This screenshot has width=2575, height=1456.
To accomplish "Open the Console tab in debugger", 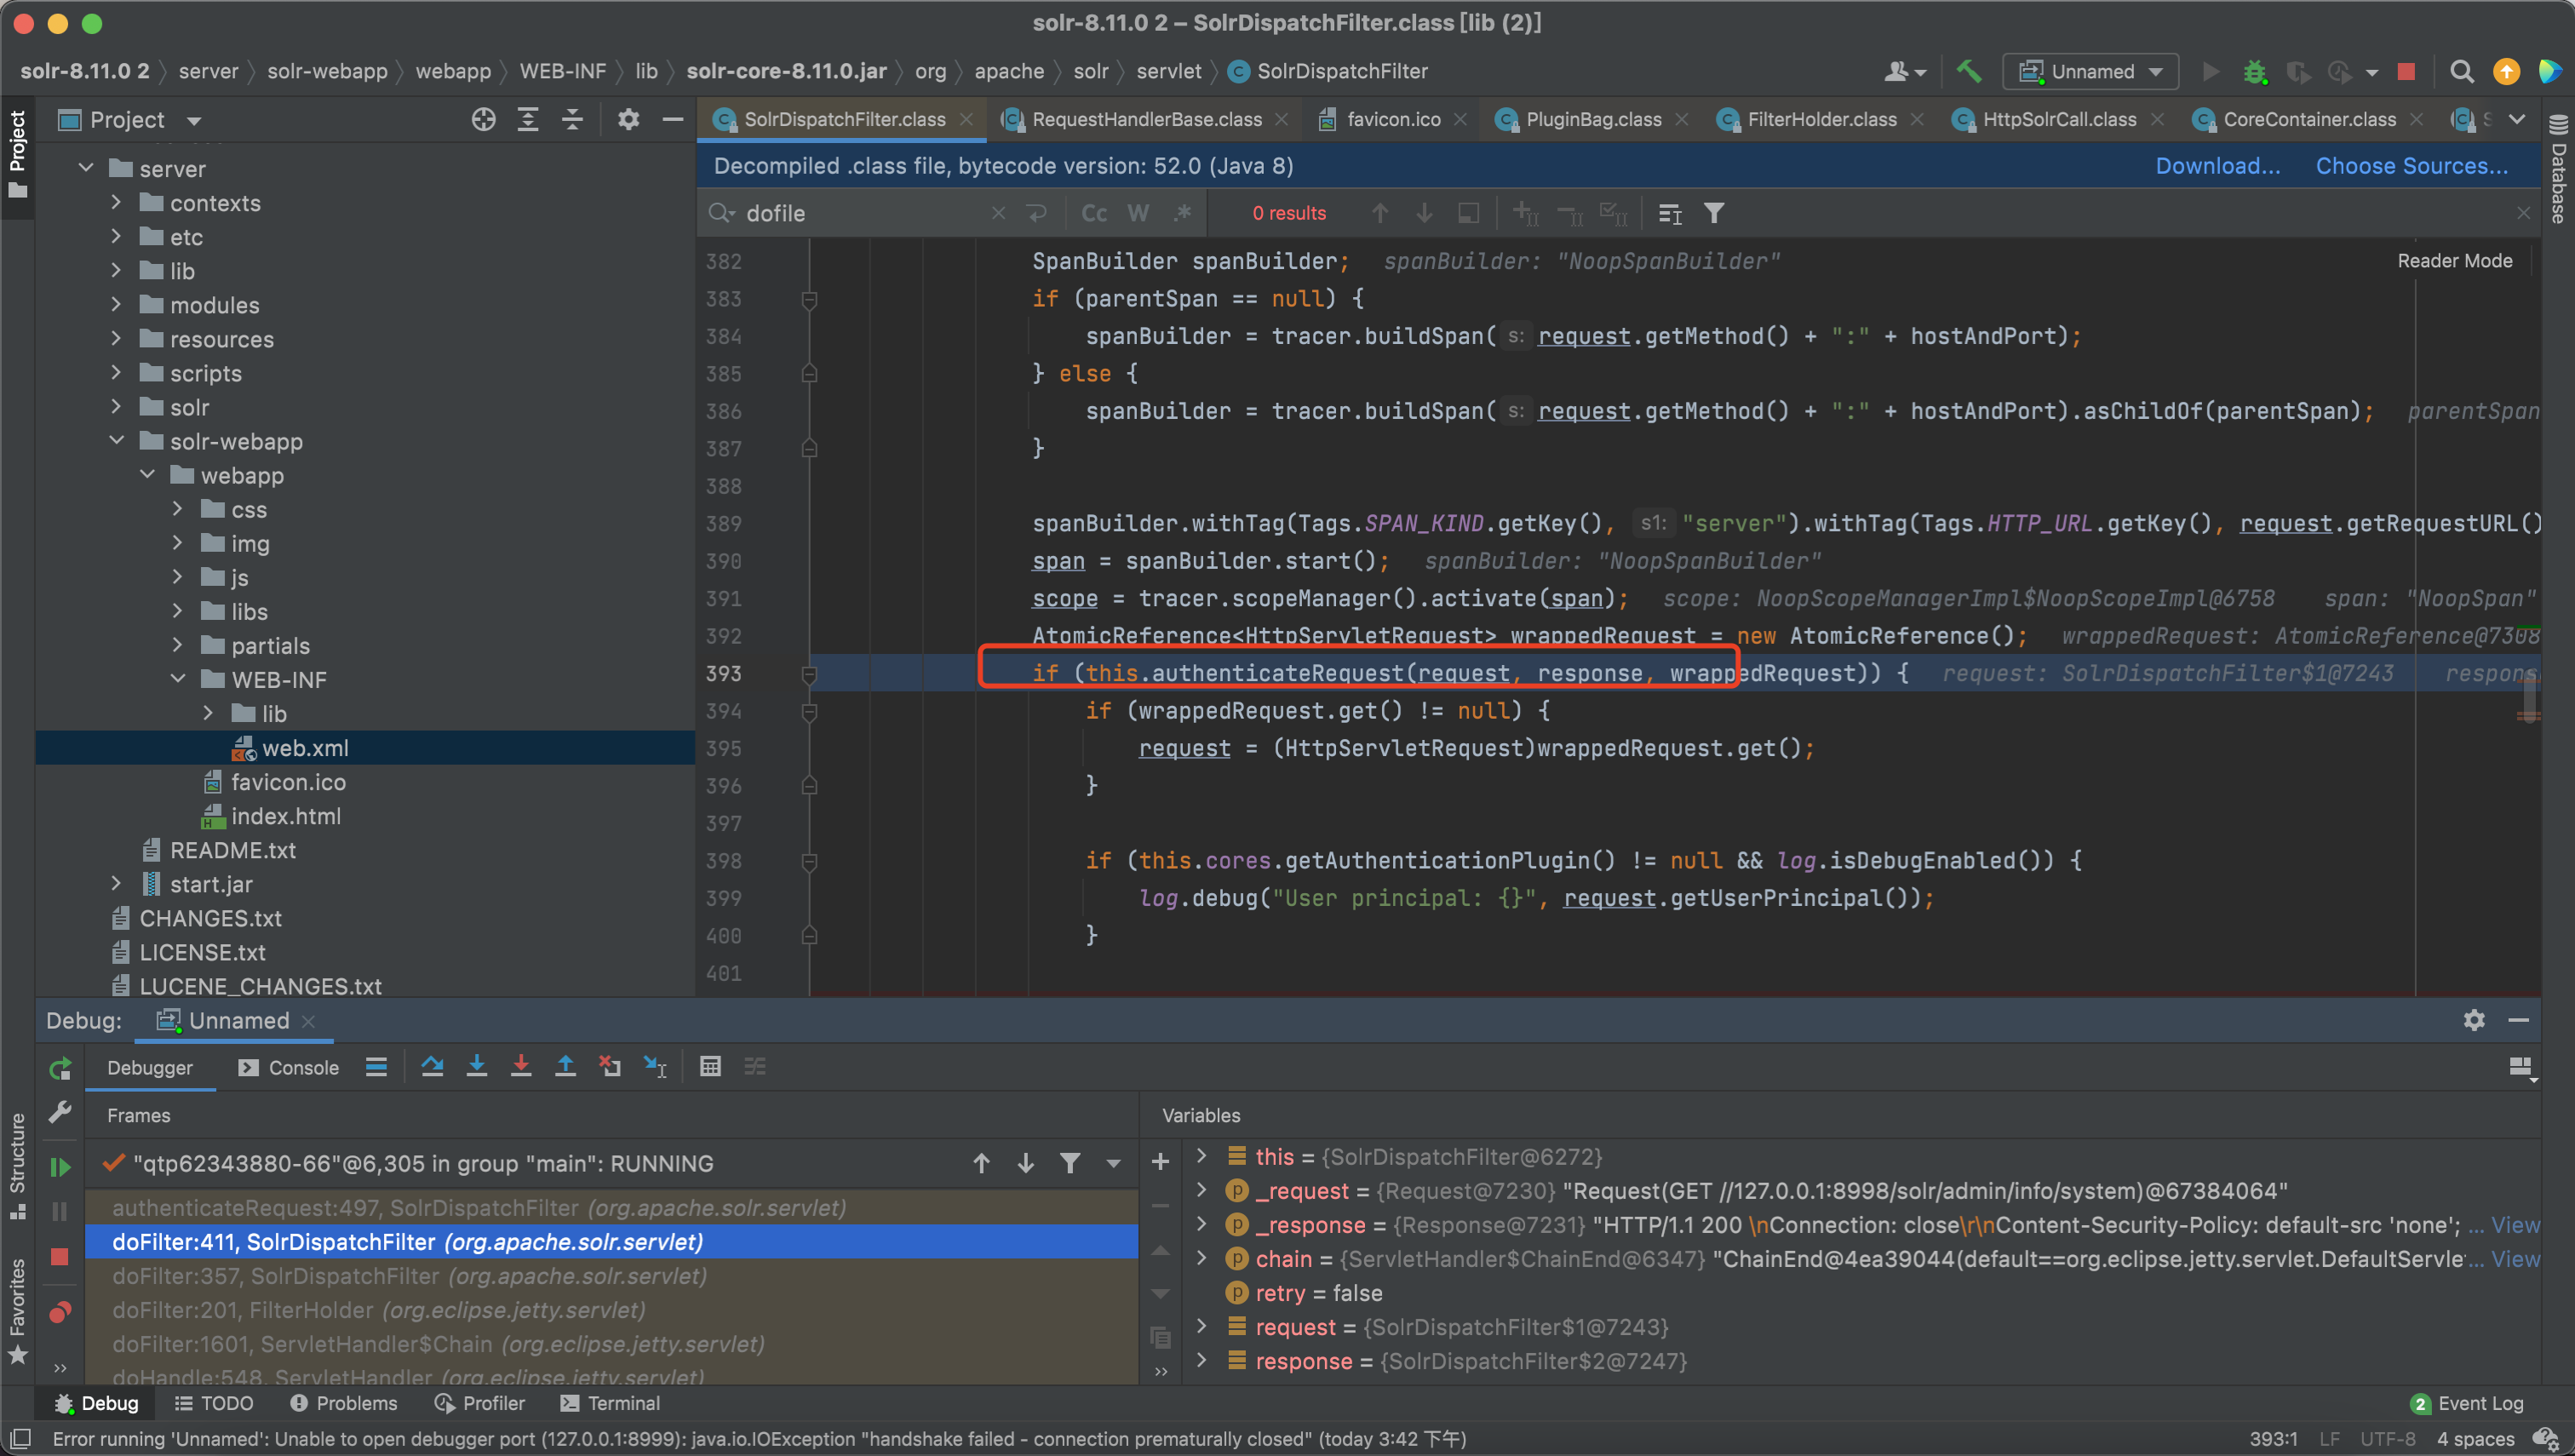I will click(289, 1067).
